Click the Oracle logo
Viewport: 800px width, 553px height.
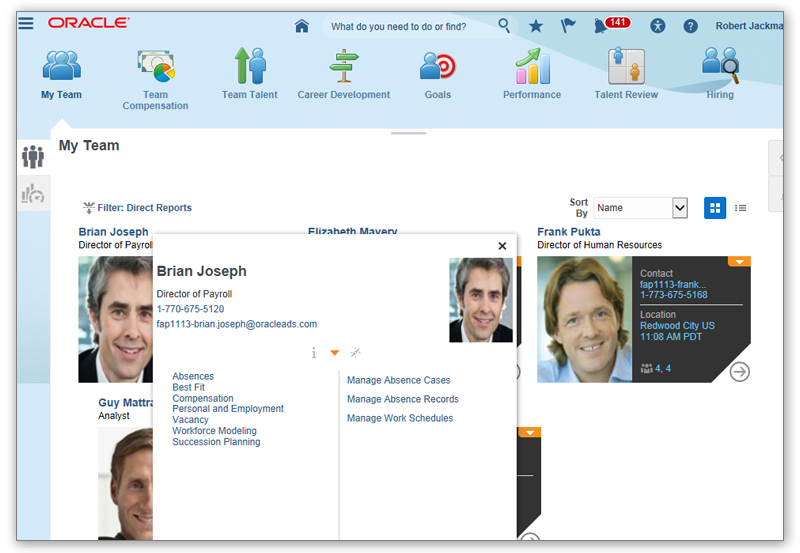(89, 22)
